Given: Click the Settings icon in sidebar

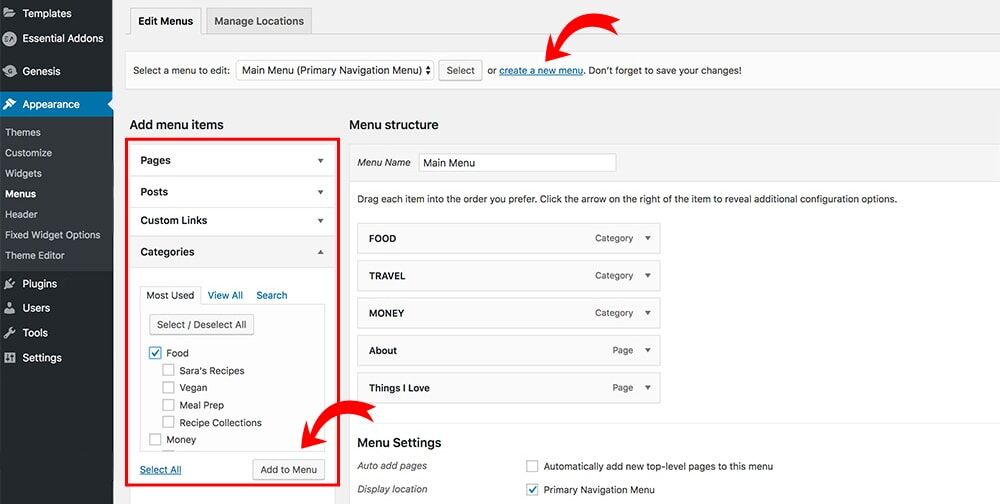Looking at the screenshot, I should pyautogui.click(x=10, y=358).
